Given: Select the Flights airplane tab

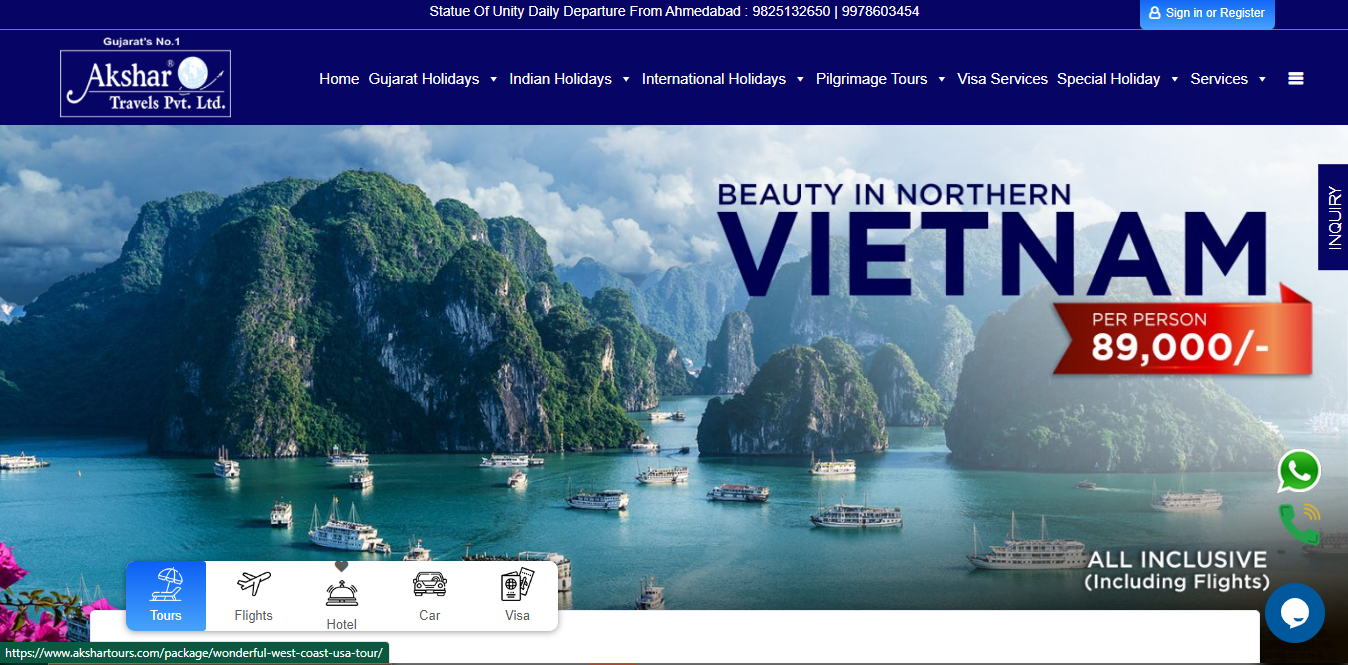Looking at the screenshot, I should coord(253,596).
